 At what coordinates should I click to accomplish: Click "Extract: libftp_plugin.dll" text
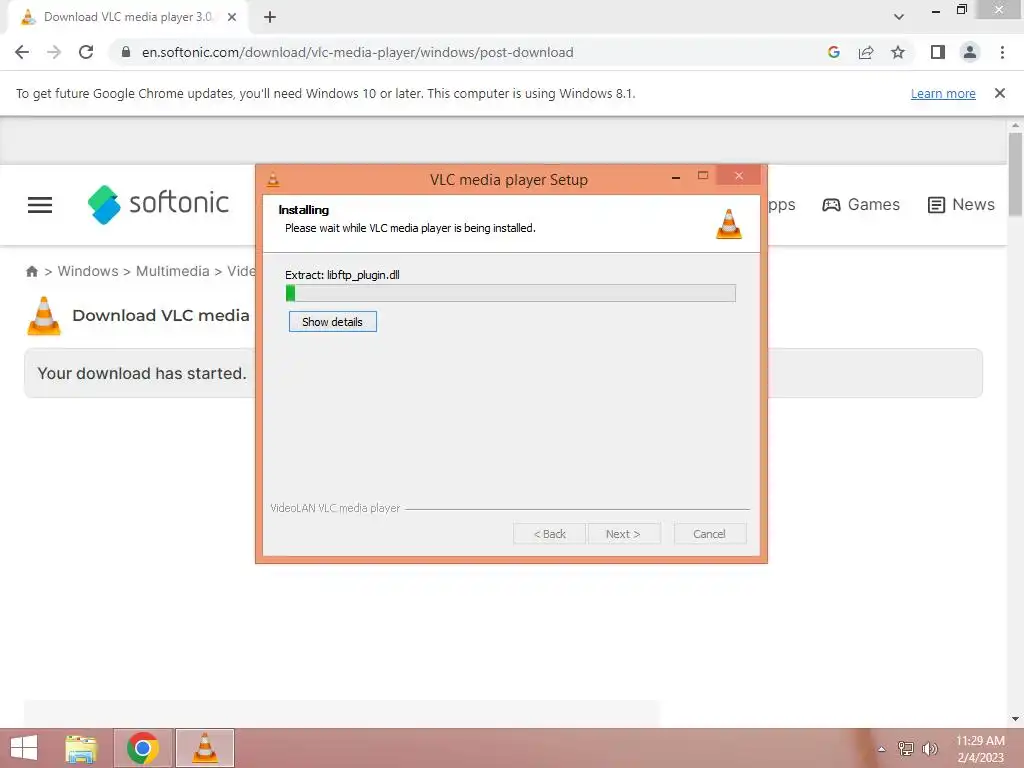click(342, 275)
